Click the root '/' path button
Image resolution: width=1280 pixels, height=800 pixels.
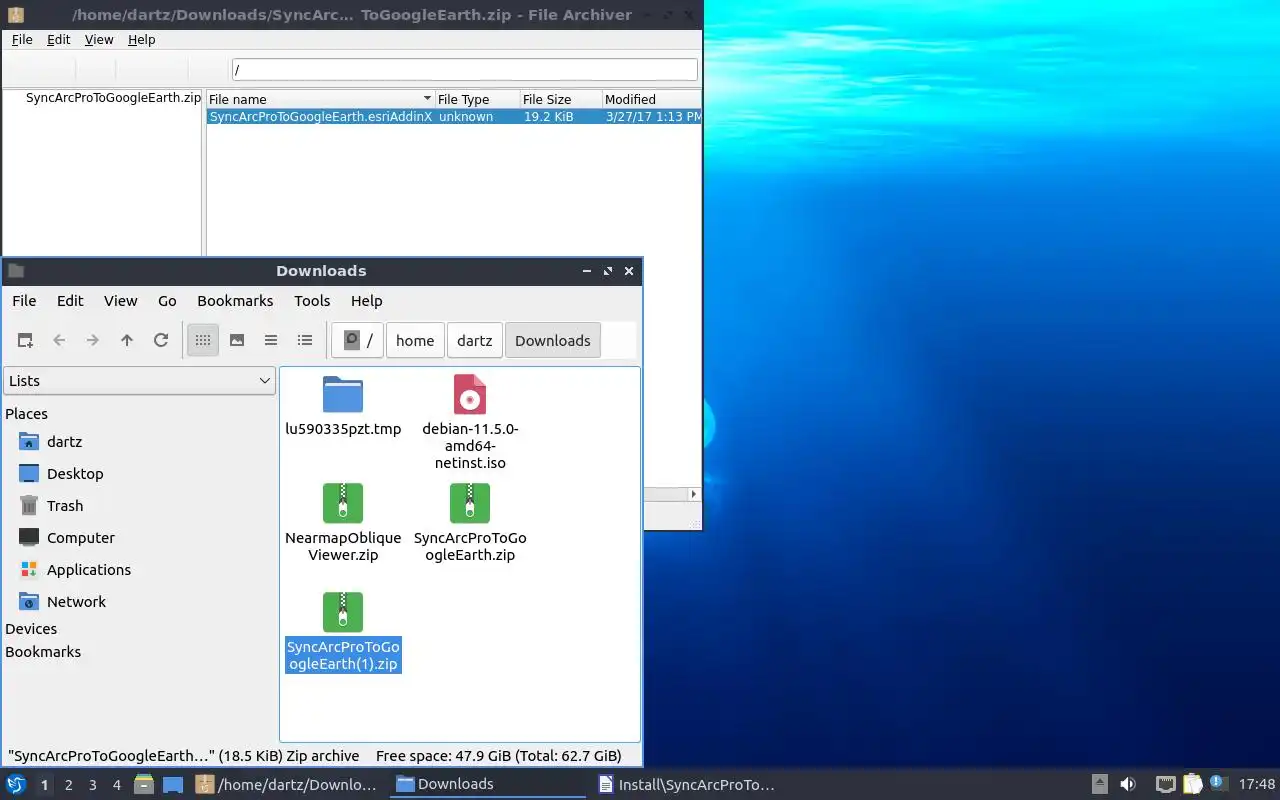(x=358, y=340)
